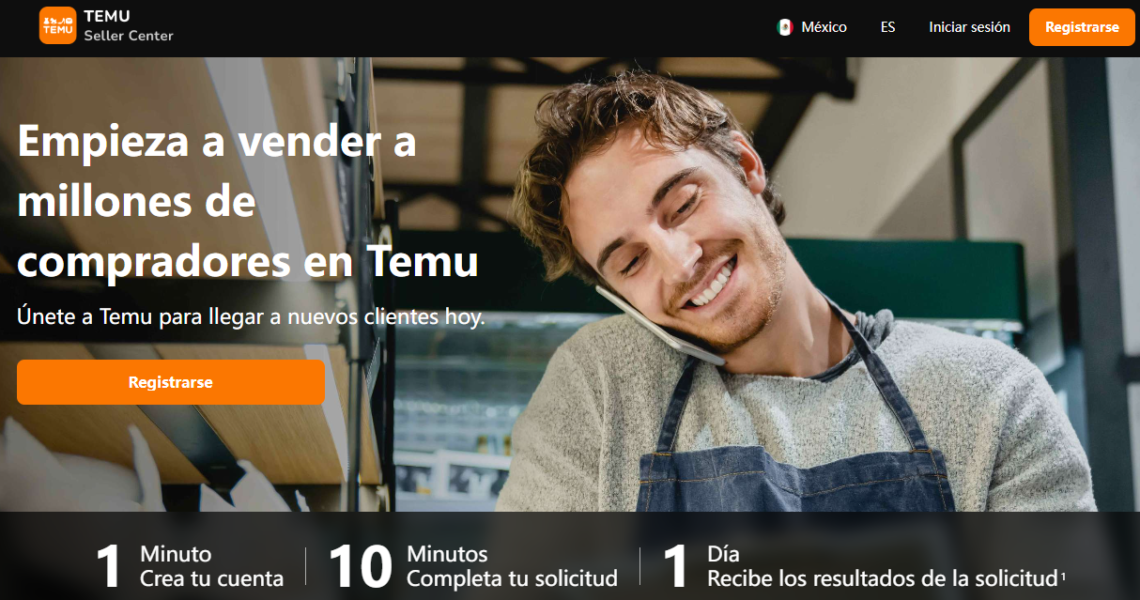Click the 'Completa tu solicitud' text
This screenshot has width=1140, height=600.
(512, 579)
